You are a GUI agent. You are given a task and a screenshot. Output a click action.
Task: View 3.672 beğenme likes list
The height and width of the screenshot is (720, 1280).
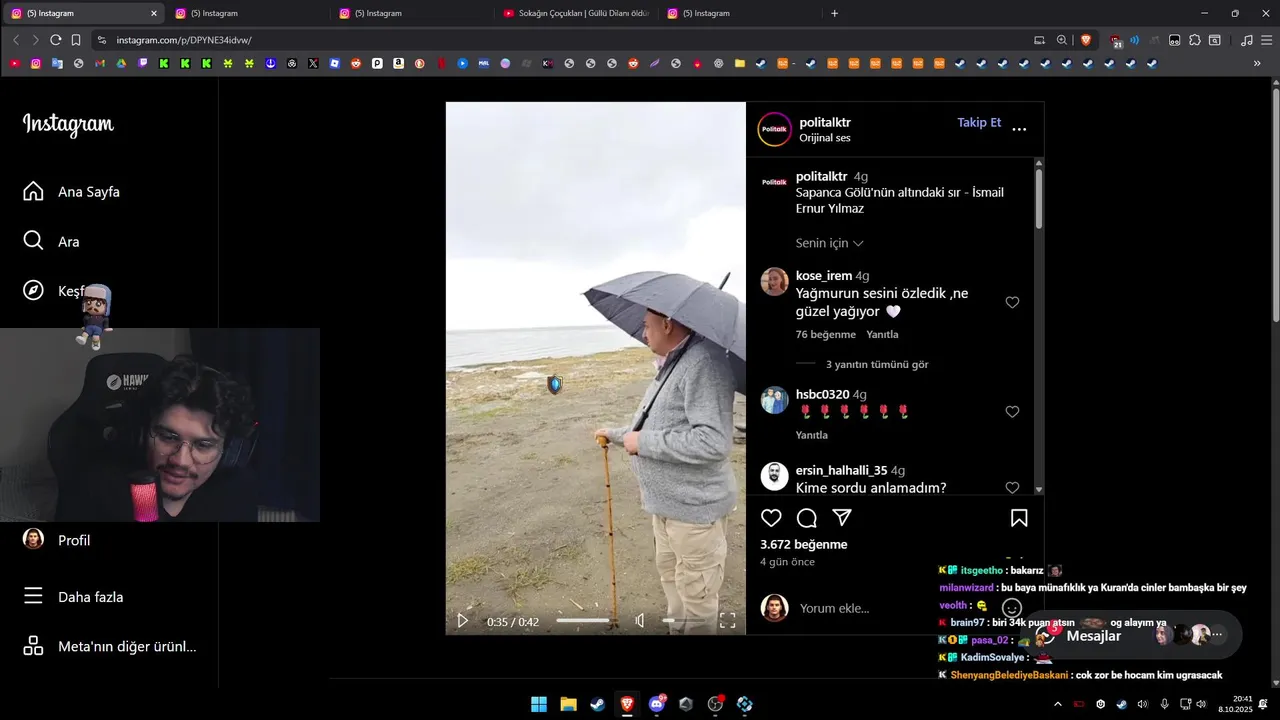[804, 545]
